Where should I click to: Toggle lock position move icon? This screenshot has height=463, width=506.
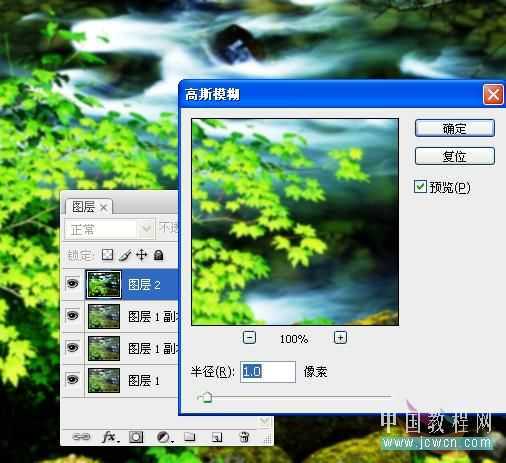click(x=142, y=255)
